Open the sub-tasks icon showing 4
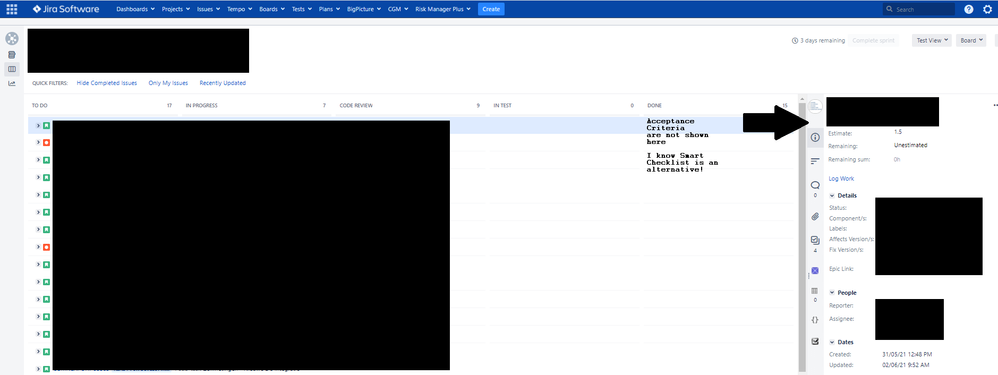This screenshot has width=998, height=375. (815, 240)
